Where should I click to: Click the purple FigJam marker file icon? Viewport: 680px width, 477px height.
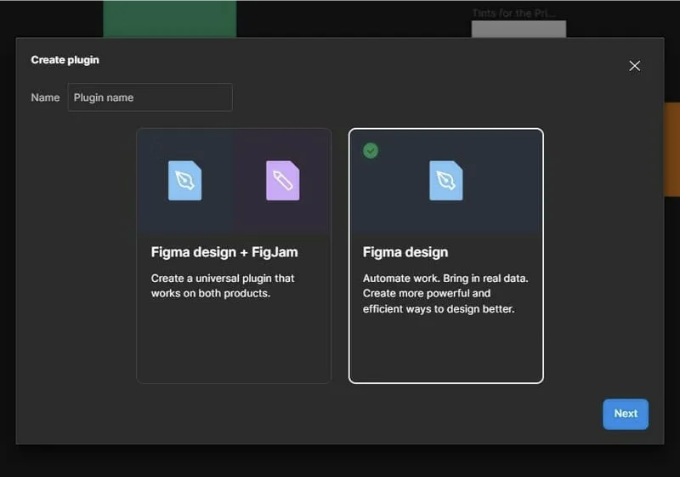[283, 180]
